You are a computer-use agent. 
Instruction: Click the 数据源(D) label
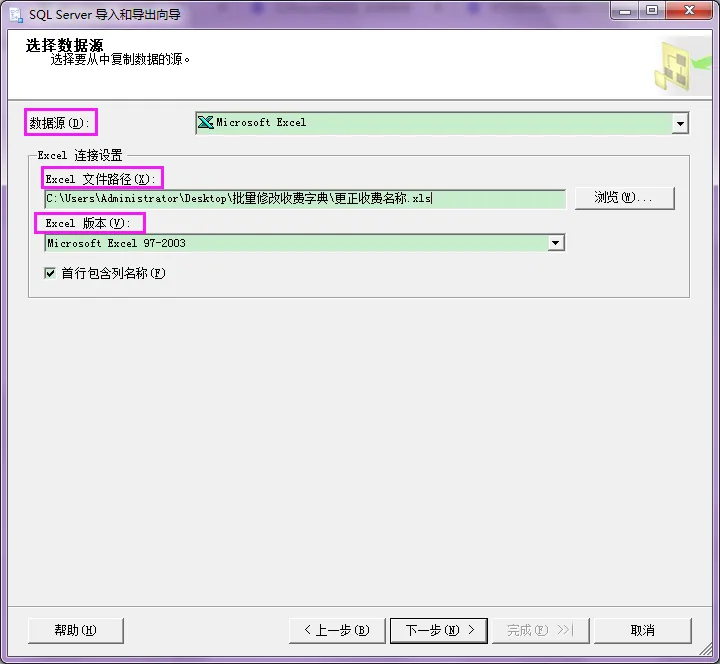coord(60,123)
